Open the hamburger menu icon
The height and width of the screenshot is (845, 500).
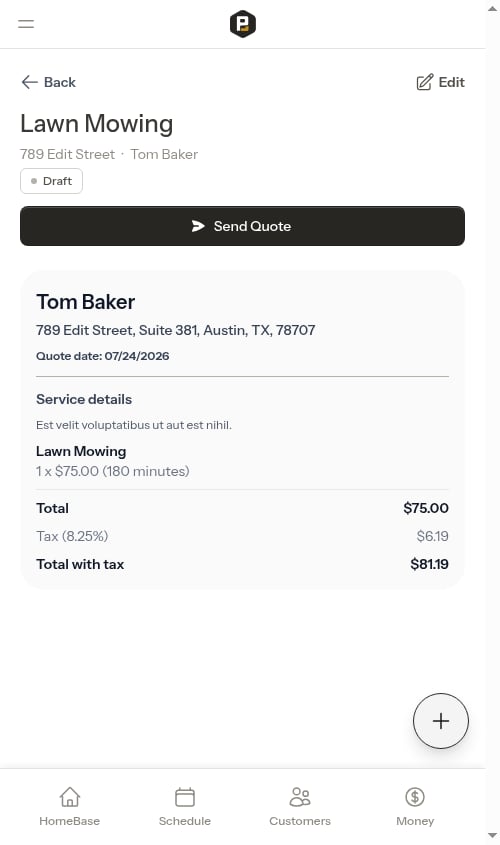point(26,24)
